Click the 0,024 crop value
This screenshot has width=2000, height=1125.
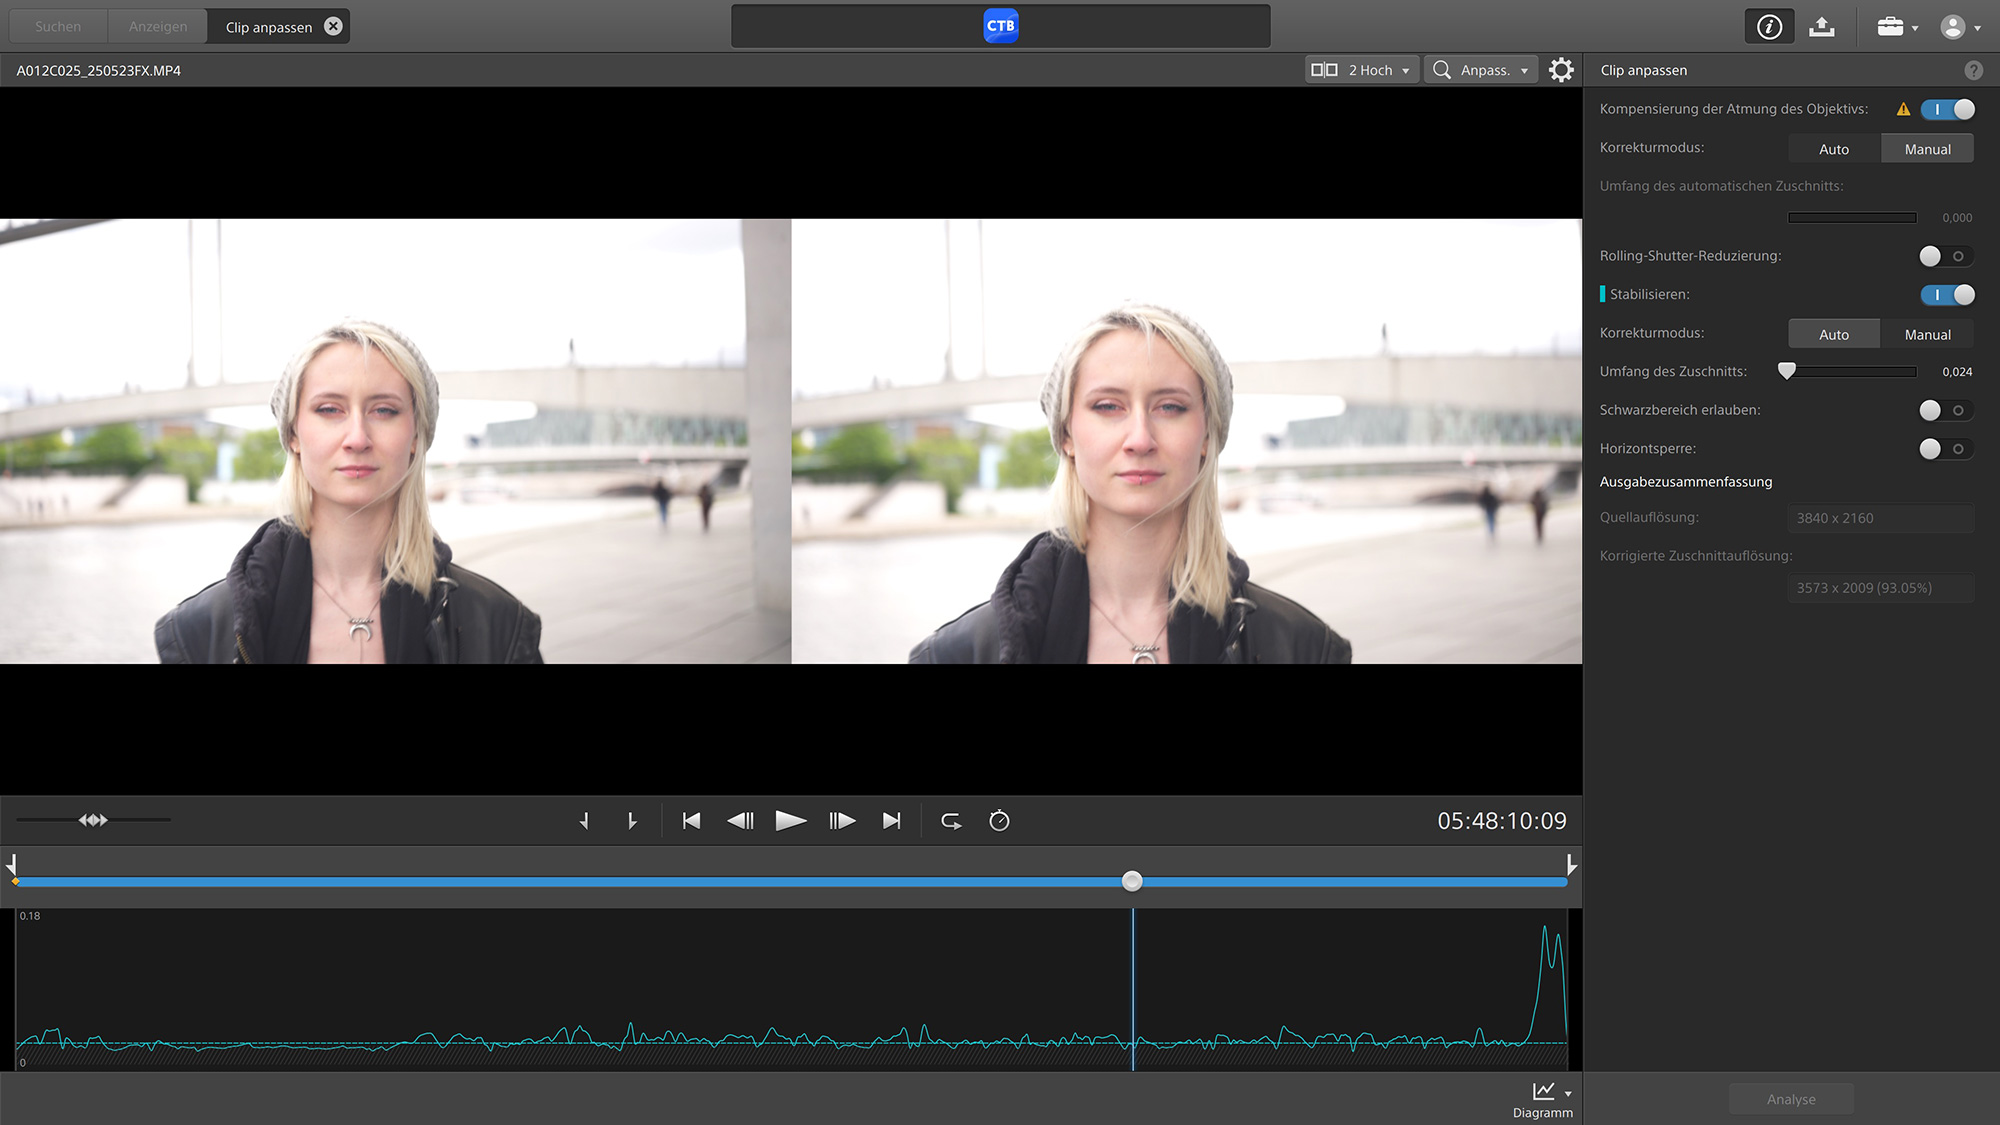[x=1957, y=372]
